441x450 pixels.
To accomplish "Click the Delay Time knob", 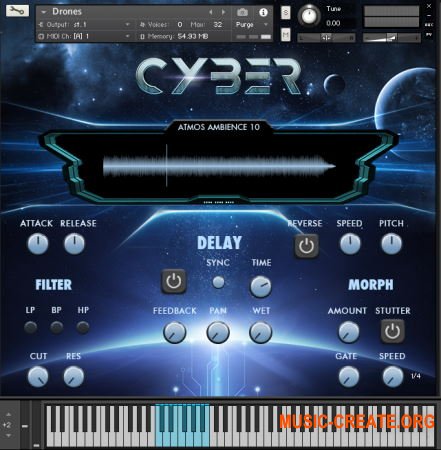I will (261, 287).
